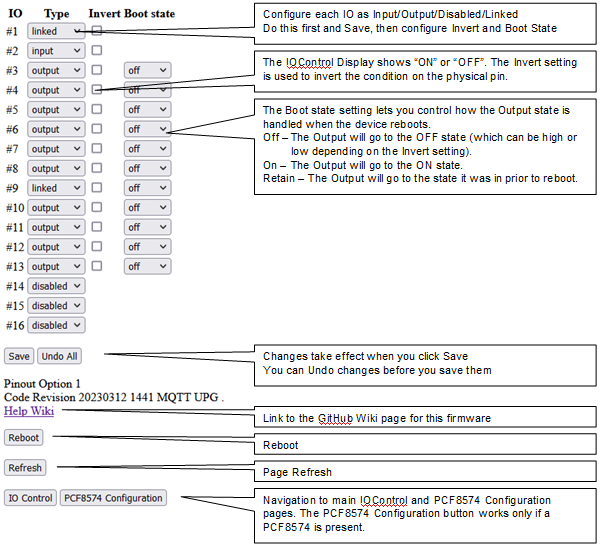Open the Boot state dropdown for IO #5
The image size is (607, 549).
147,110
